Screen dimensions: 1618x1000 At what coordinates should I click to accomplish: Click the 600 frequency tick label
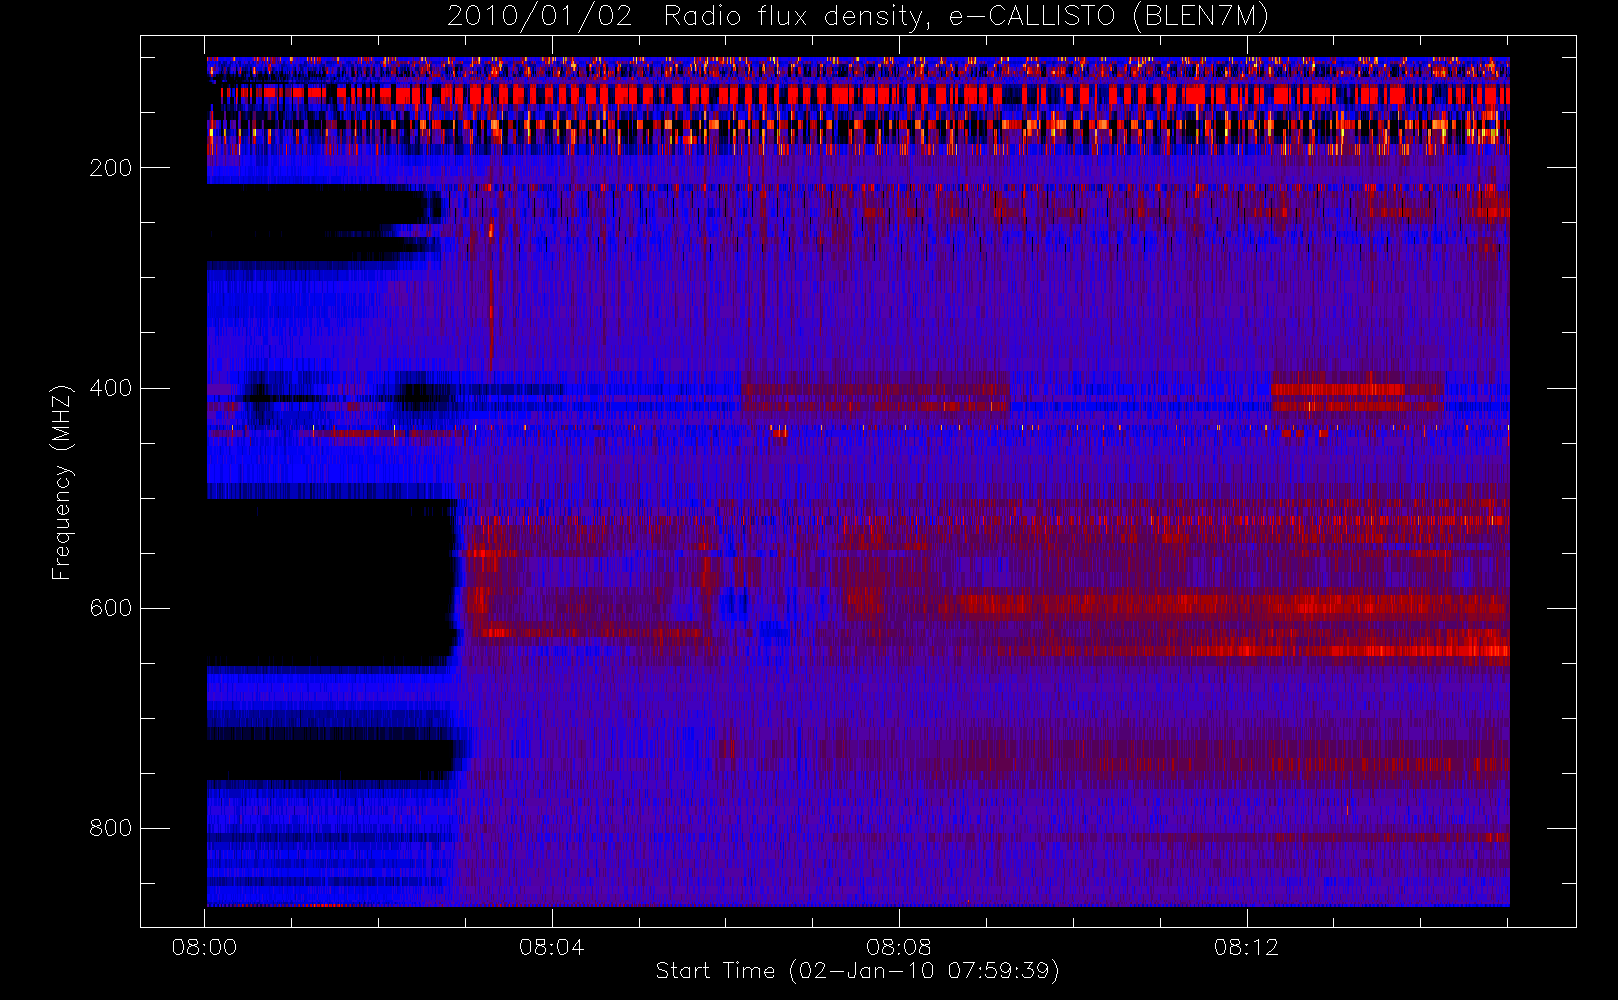110,608
